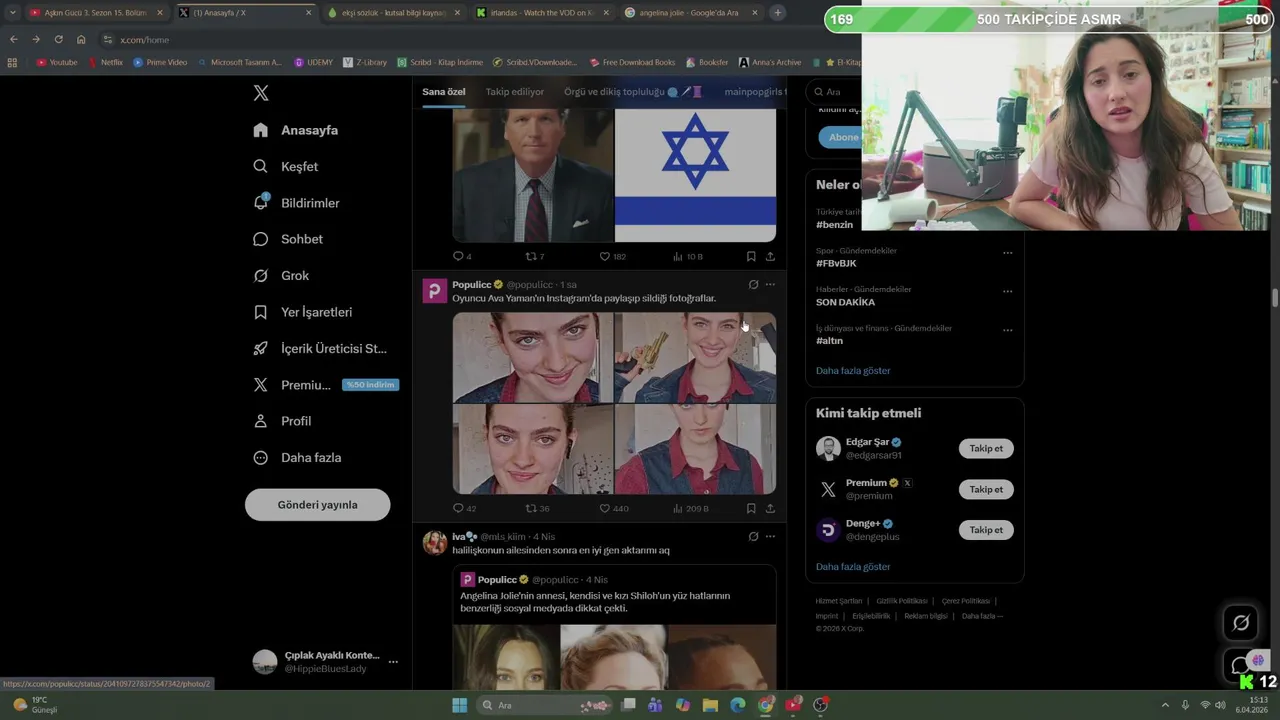Reload the page
The image size is (1280, 720).
click(x=58, y=39)
